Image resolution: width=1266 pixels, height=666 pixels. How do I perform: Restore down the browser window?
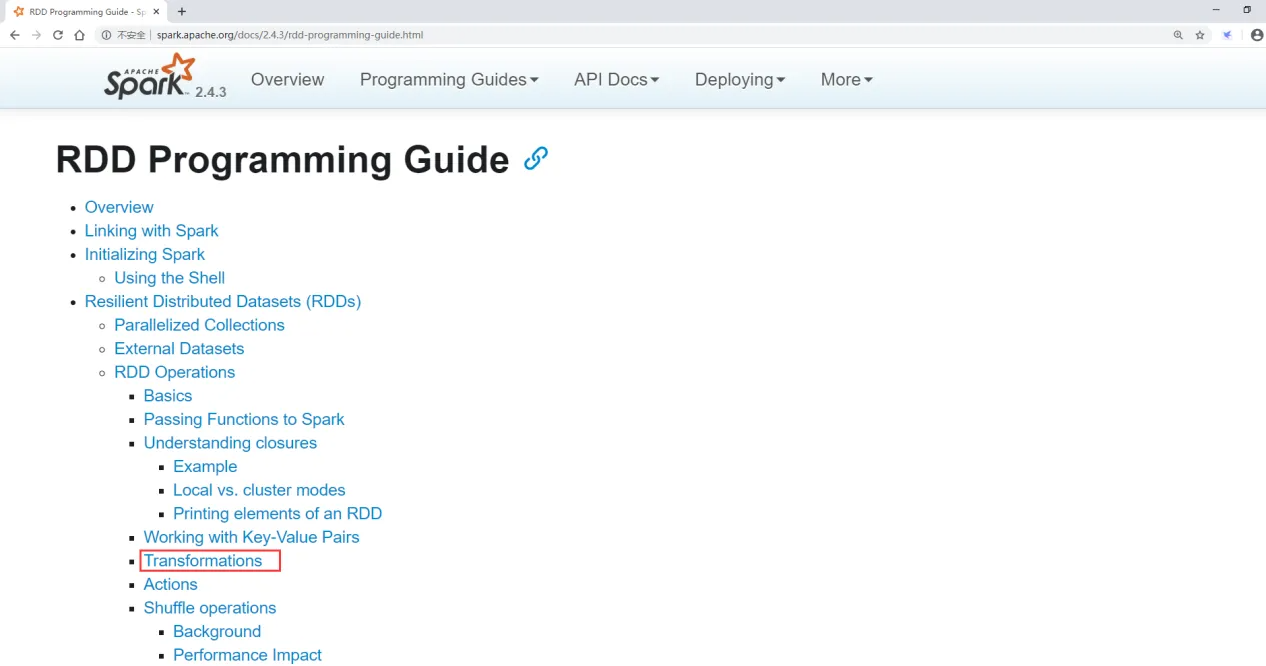coord(1247,10)
